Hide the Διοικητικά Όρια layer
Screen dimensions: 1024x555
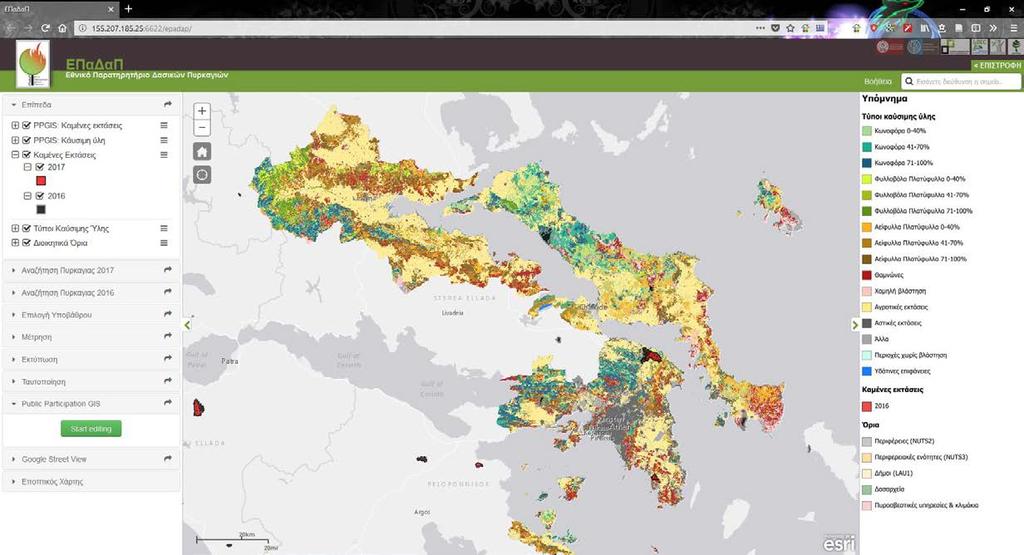(x=27, y=243)
